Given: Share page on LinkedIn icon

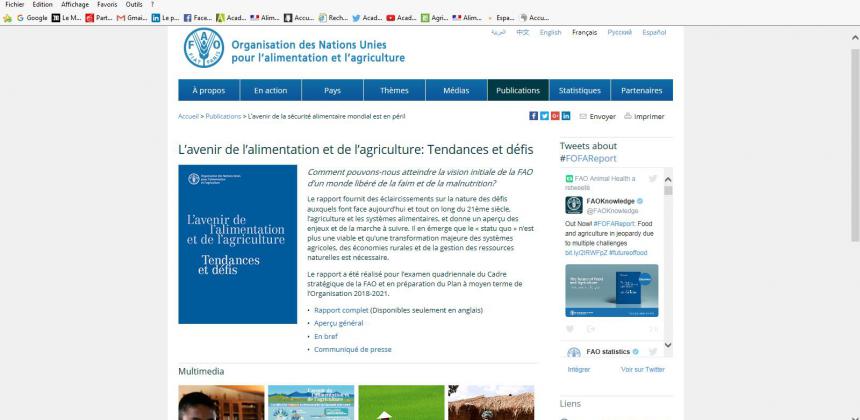Looking at the screenshot, I should point(566,116).
